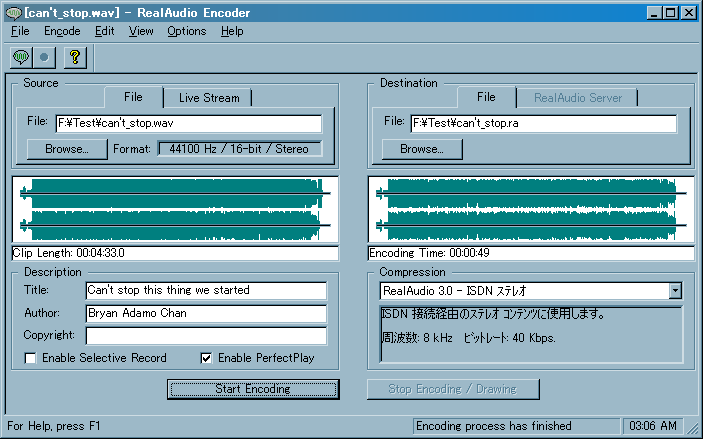Open help with the question mark icon
Screen dimensions: 703x439
pyautogui.click(x=75, y=57)
